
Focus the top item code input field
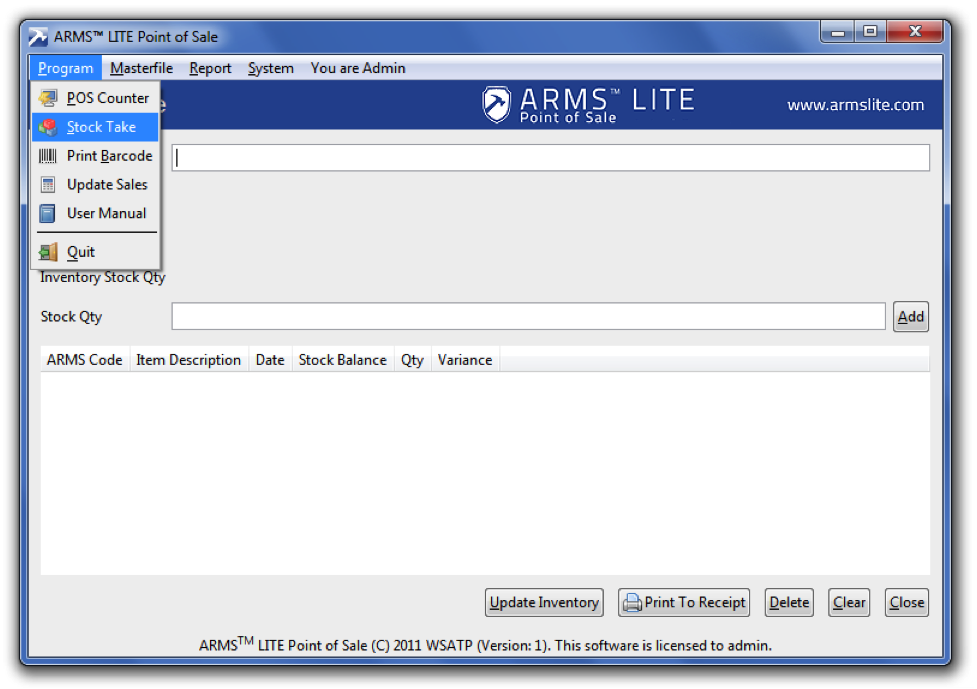point(551,158)
